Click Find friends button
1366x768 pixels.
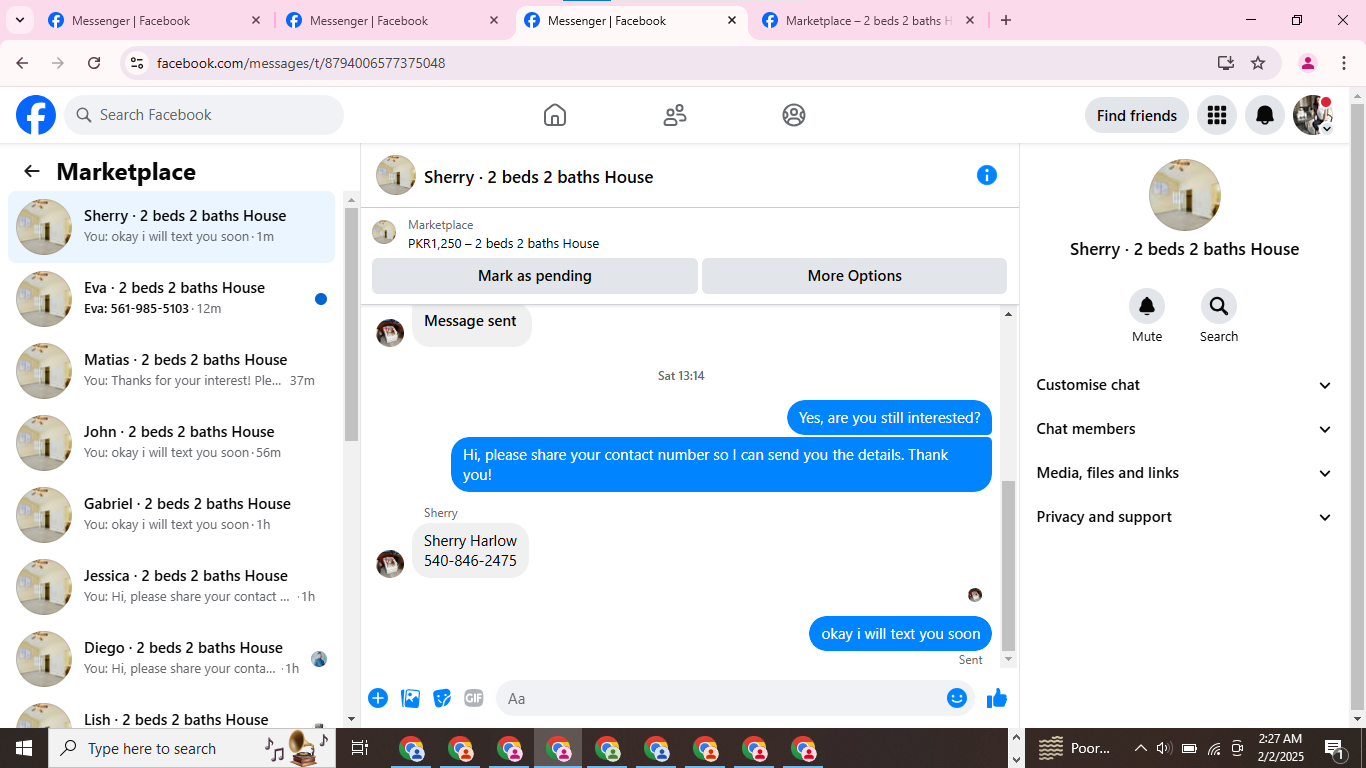(x=1137, y=115)
